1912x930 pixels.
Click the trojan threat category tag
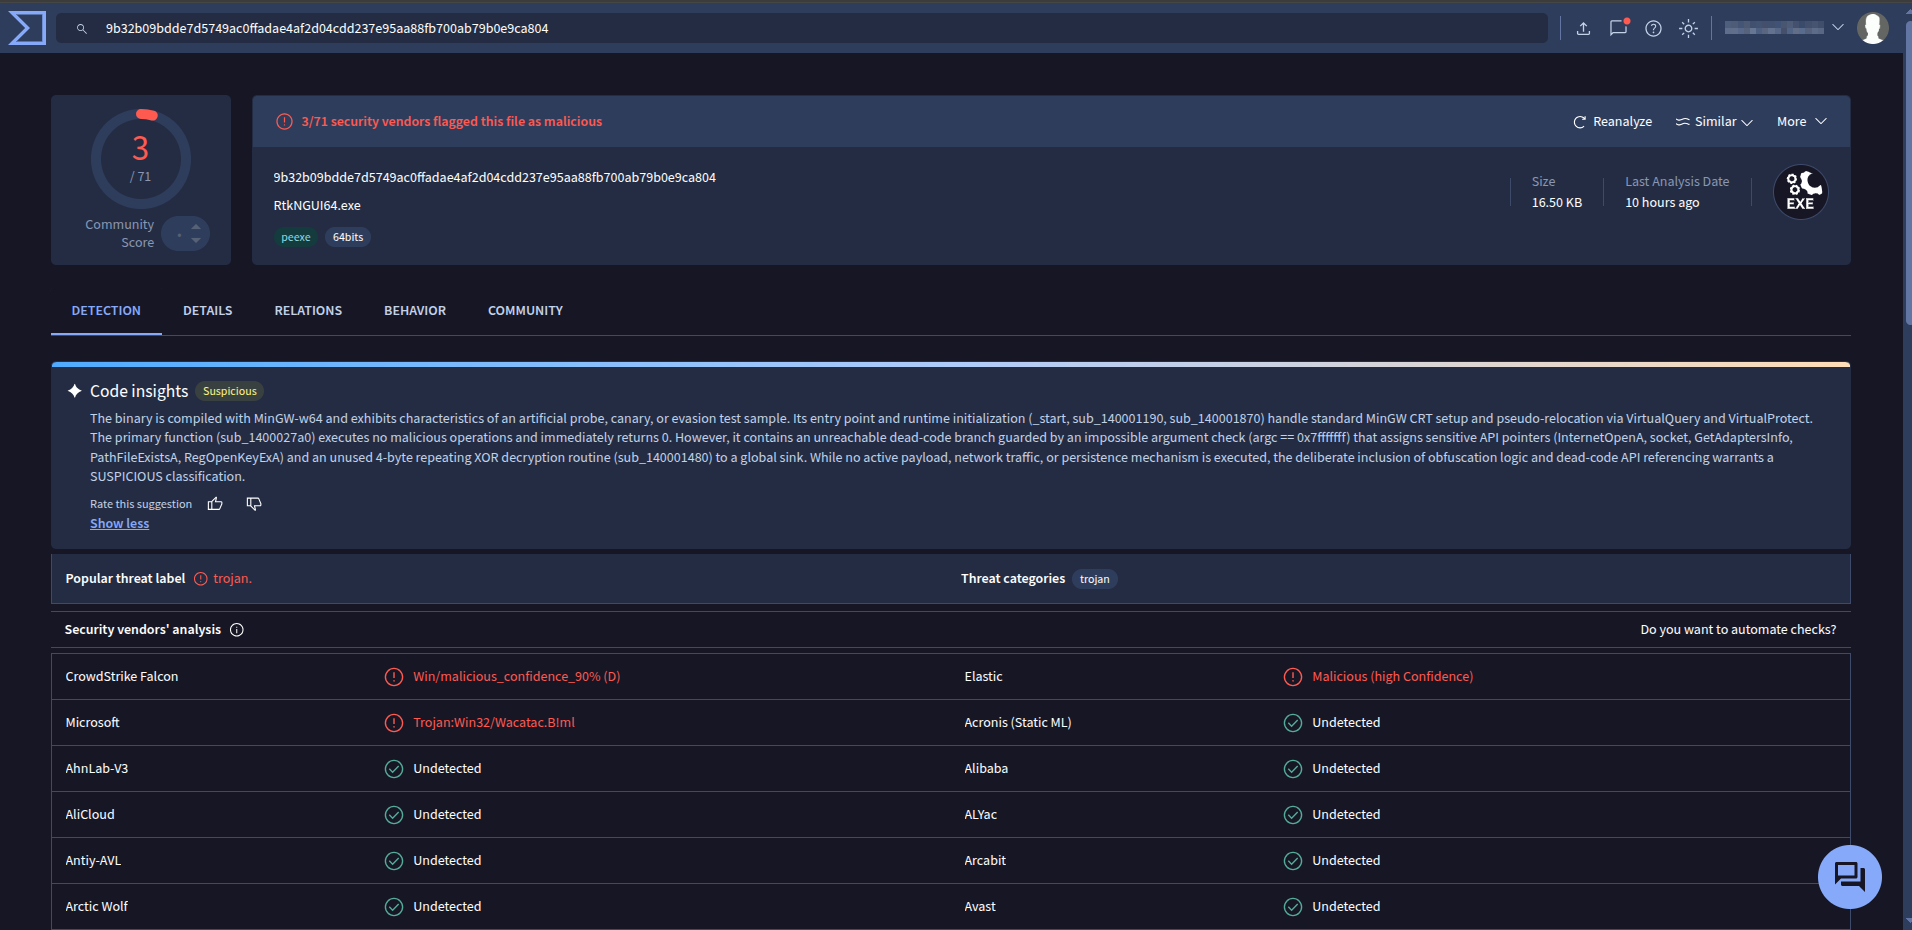pyautogui.click(x=1094, y=579)
